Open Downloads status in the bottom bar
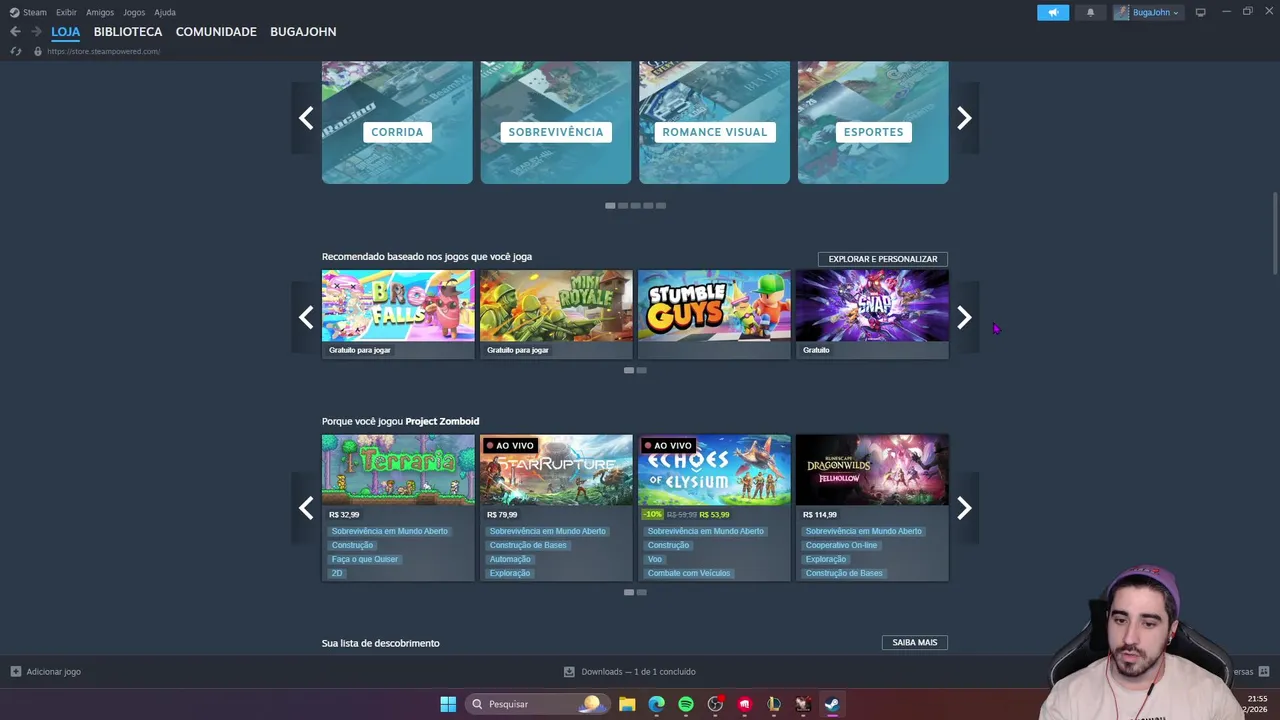Image resolution: width=1280 pixels, height=720 pixels. pos(630,672)
